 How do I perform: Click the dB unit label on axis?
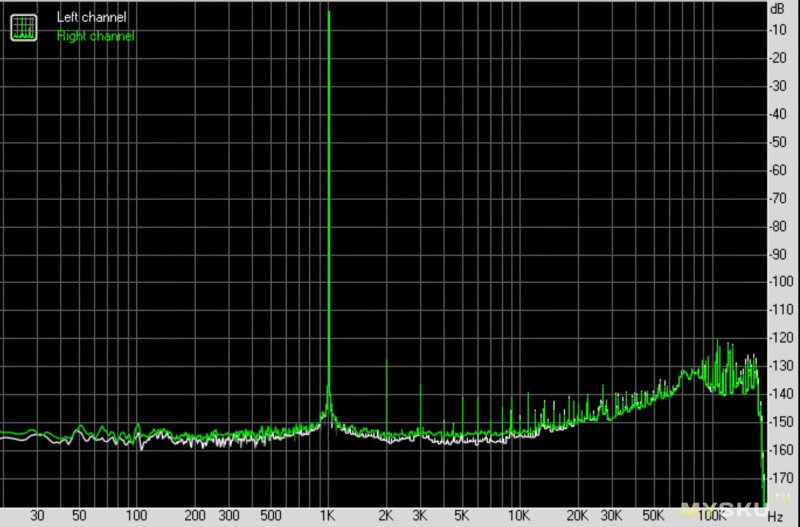pos(776,8)
